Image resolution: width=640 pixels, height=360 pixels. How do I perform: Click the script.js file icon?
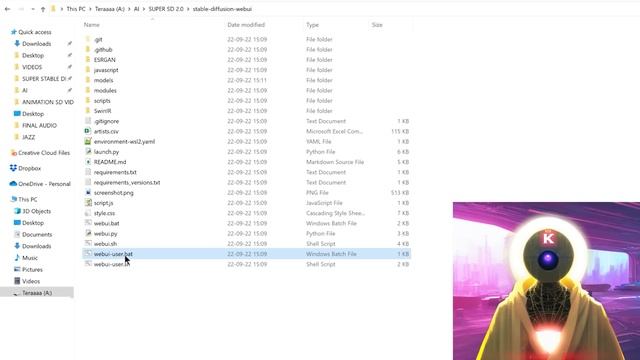(x=88, y=202)
